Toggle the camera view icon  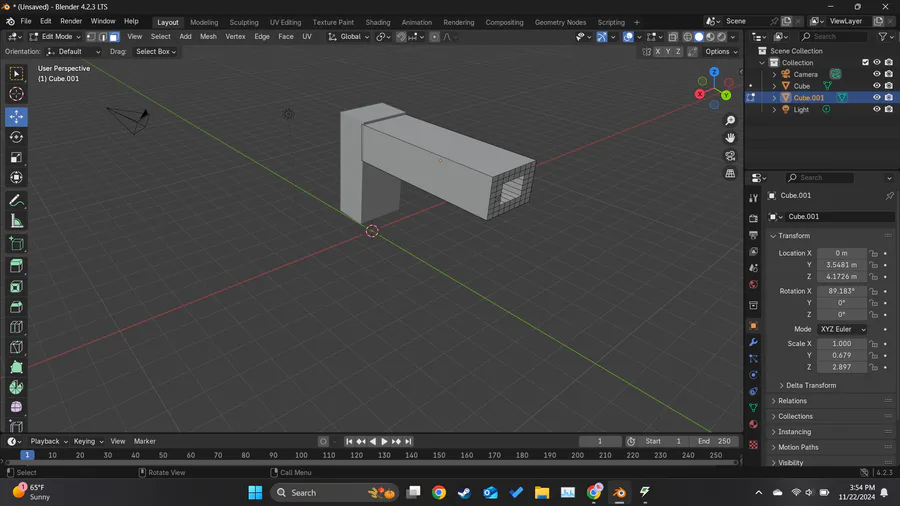[730, 156]
